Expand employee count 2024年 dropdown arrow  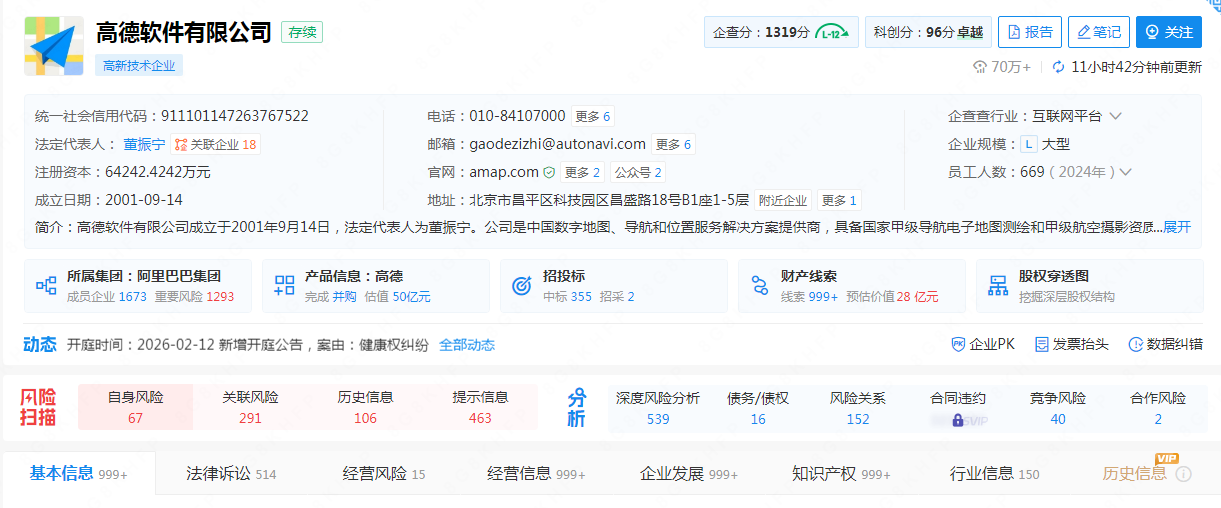click(1126, 172)
